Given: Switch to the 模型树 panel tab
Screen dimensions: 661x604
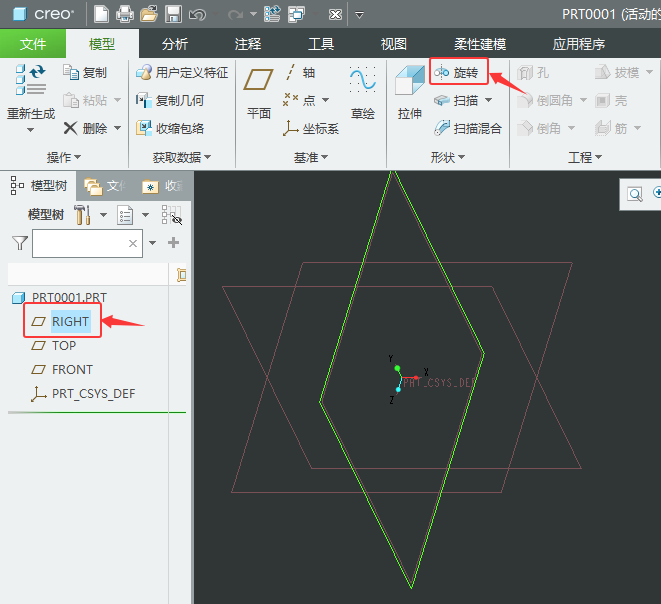Looking at the screenshot, I should tap(38, 186).
